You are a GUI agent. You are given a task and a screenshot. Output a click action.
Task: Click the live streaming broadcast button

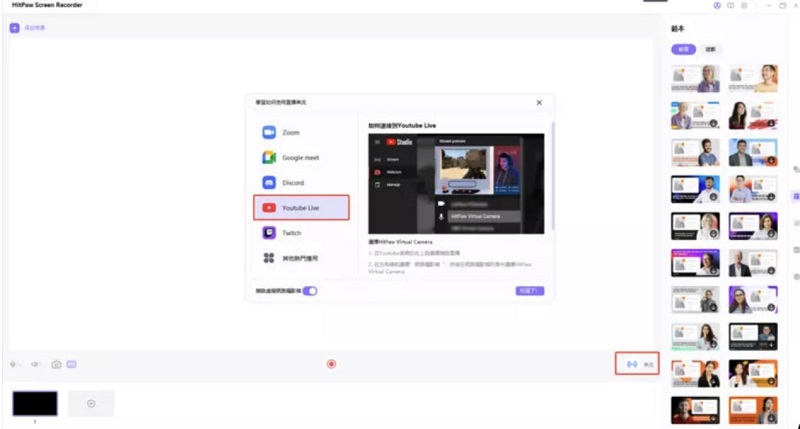coord(637,364)
